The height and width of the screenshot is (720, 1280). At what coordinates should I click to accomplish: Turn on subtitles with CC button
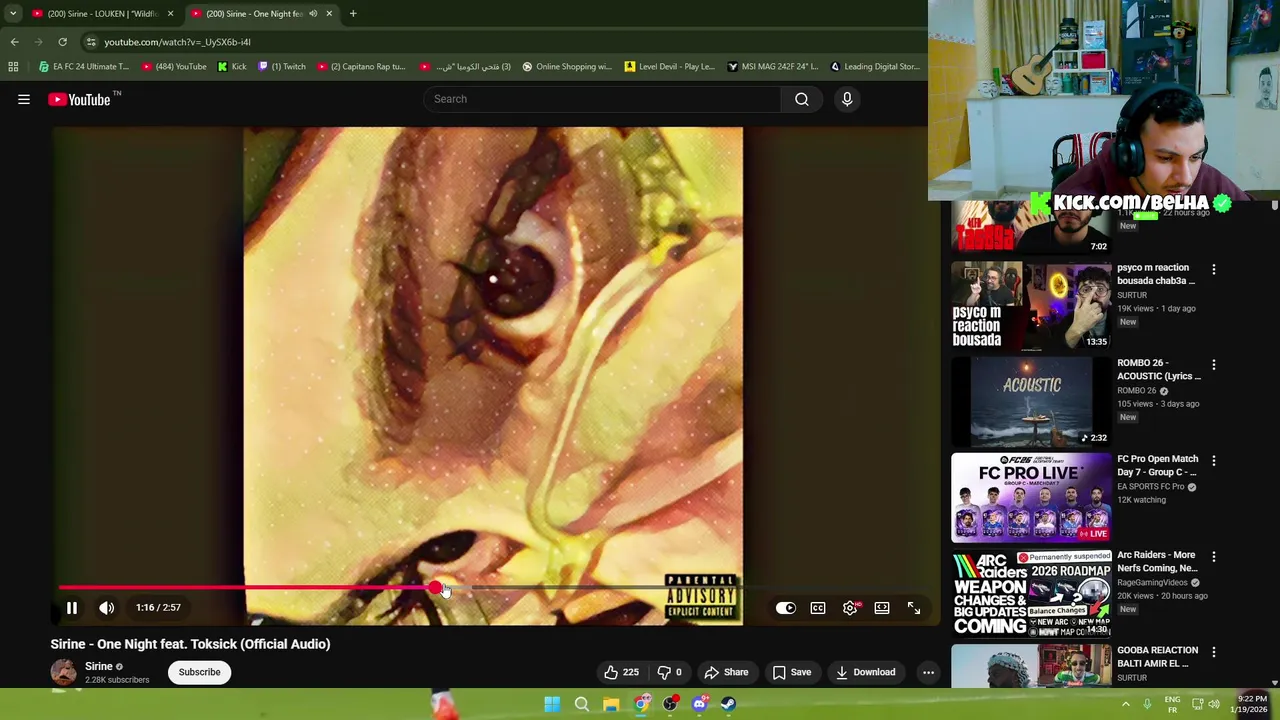click(818, 608)
